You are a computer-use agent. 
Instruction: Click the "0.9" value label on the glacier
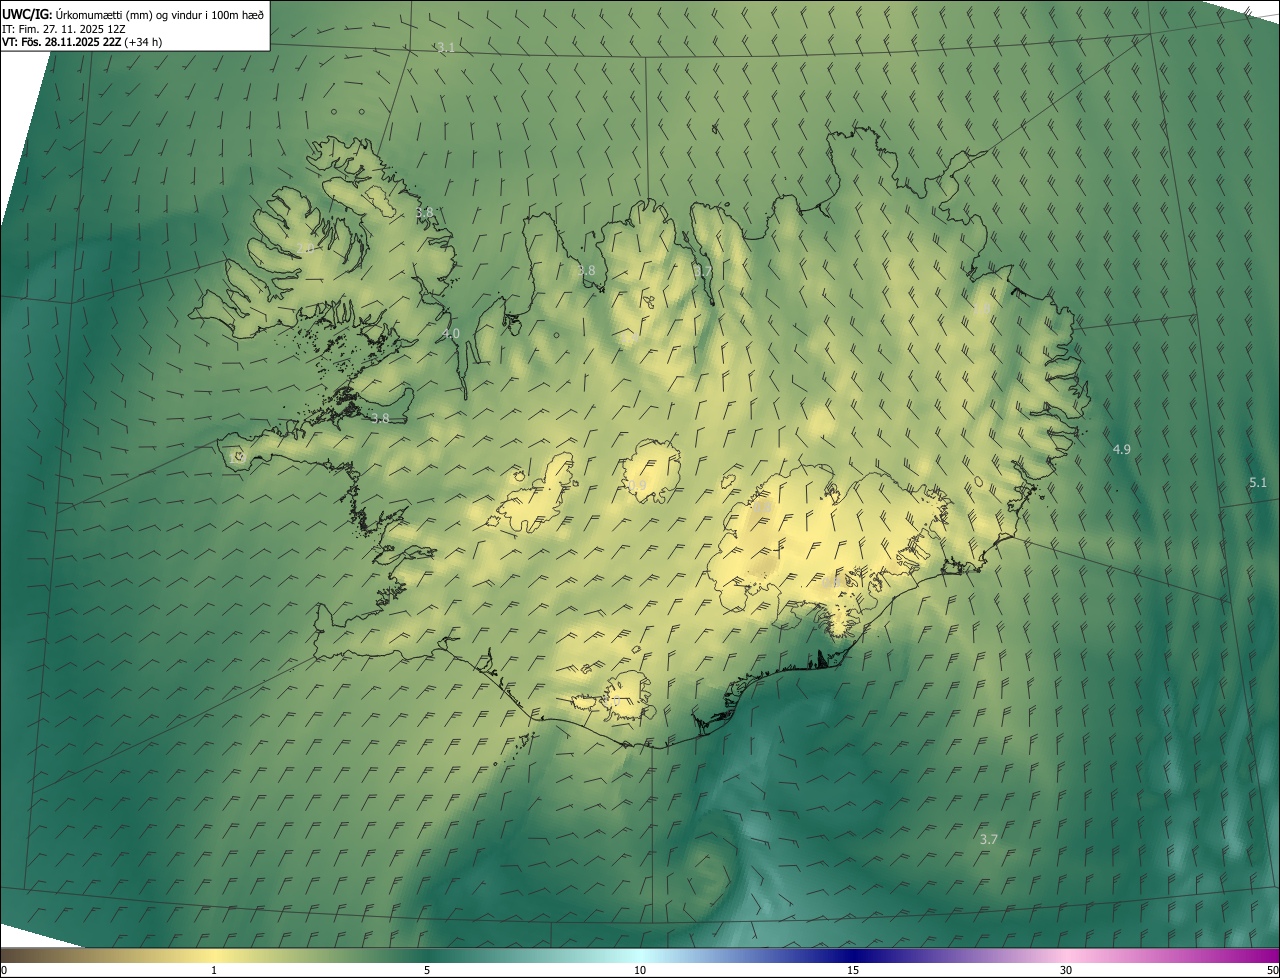pyautogui.click(x=637, y=486)
